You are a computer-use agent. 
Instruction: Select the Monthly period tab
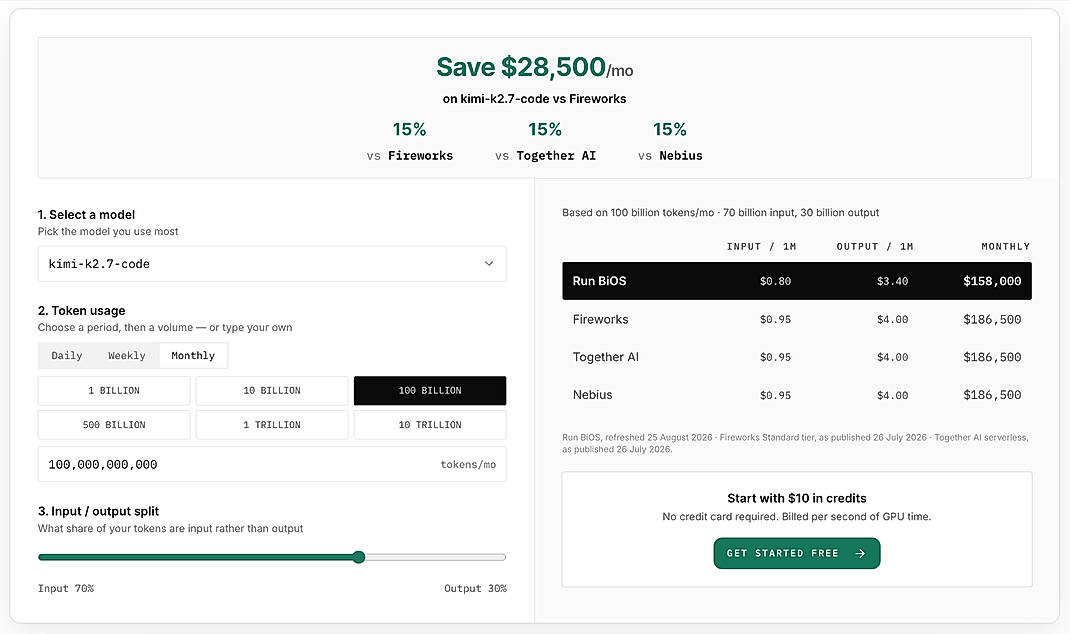[193, 356]
